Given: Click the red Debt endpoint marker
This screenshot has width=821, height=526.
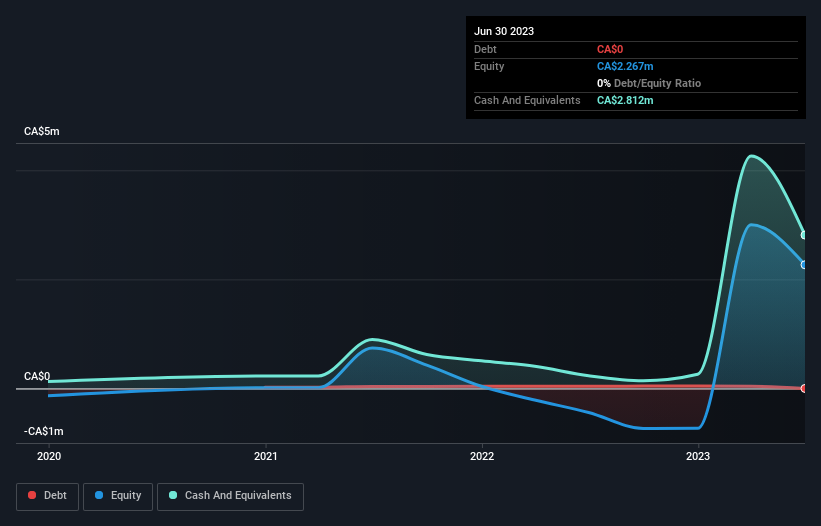Looking at the screenshot, I should tap(804, 388).
